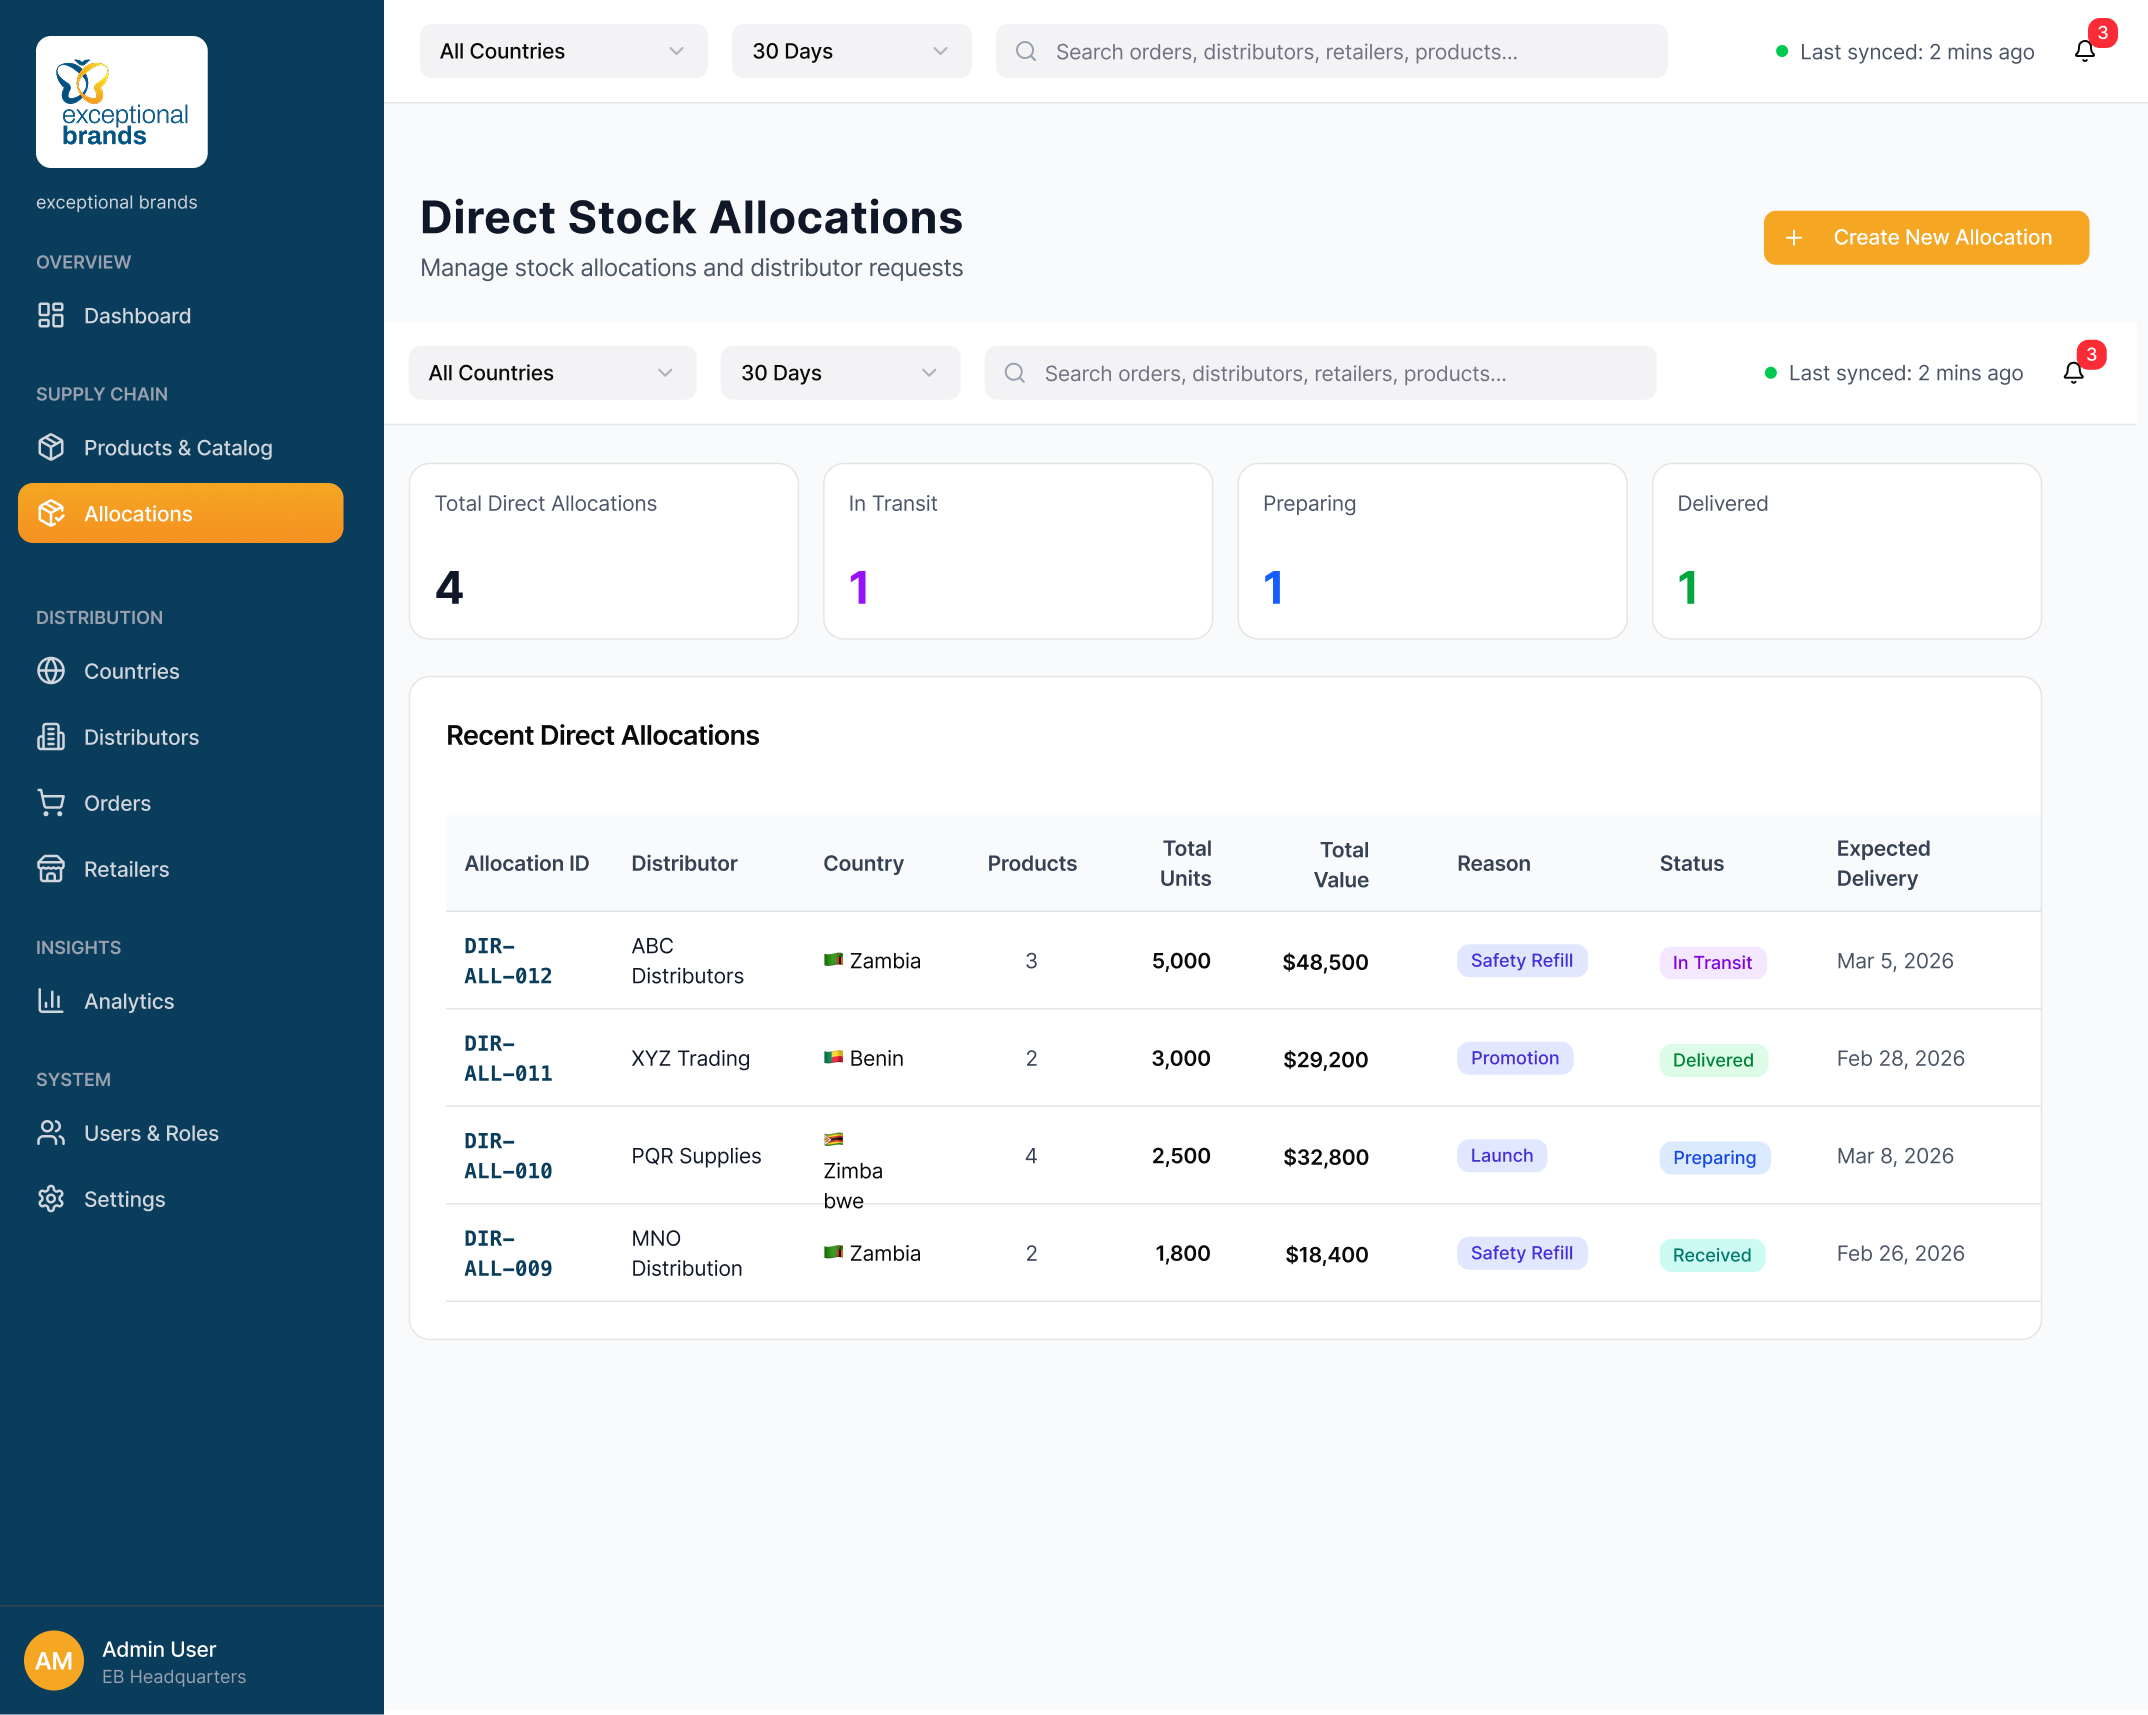Click the Distributors building icon
The image size is (2148, 1715).
(51, 737)
